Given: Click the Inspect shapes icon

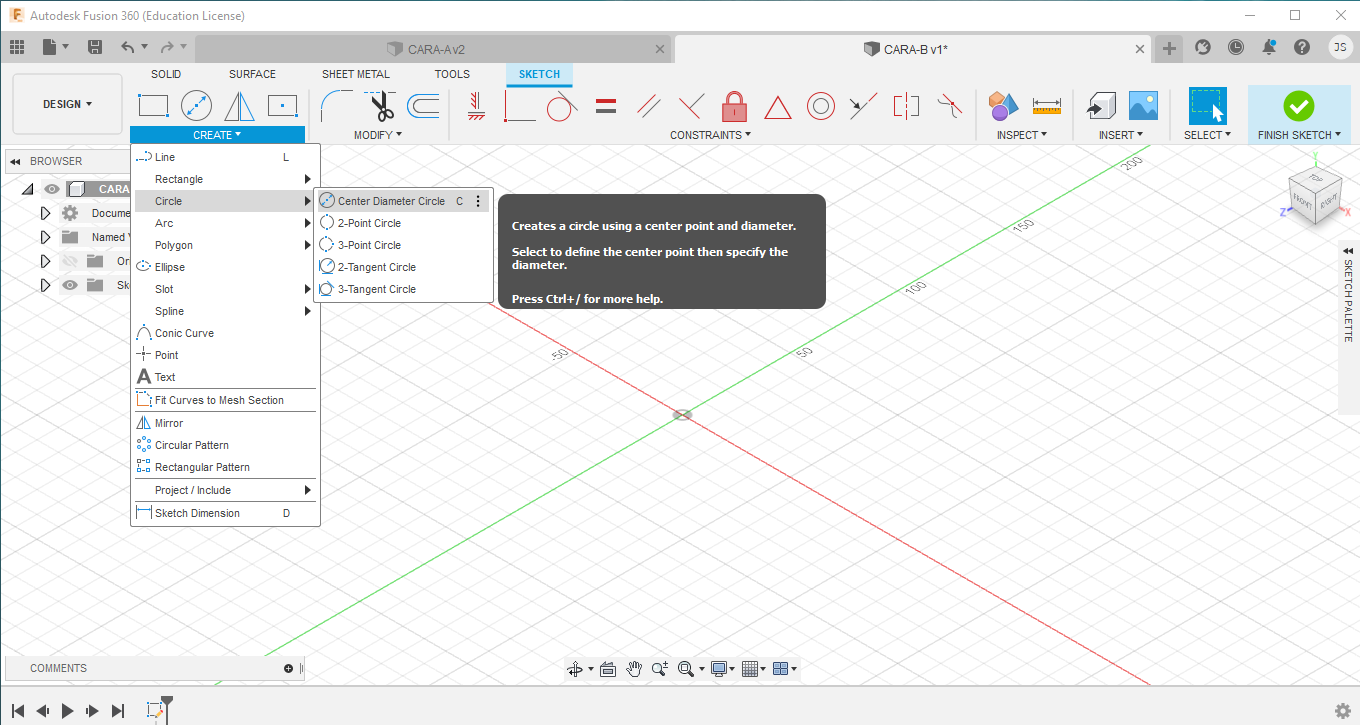Looking at the screenshot, I should (x=1003, y=105).
